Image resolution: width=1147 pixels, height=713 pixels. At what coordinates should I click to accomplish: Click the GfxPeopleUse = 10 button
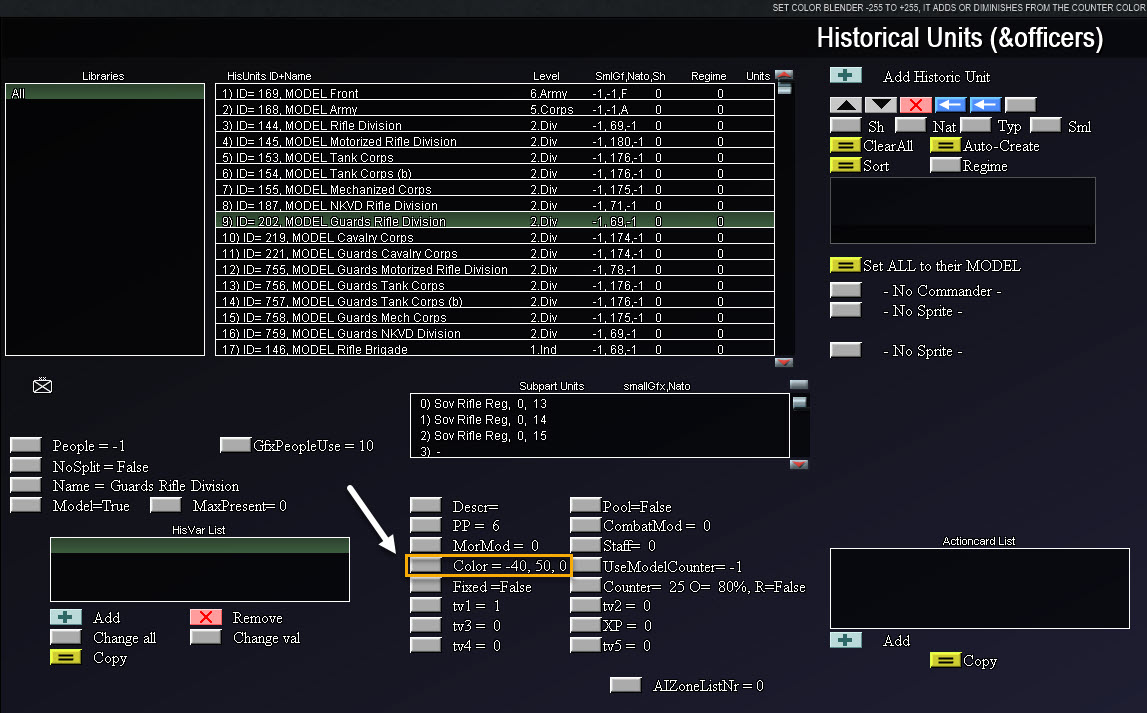point(236,445)
